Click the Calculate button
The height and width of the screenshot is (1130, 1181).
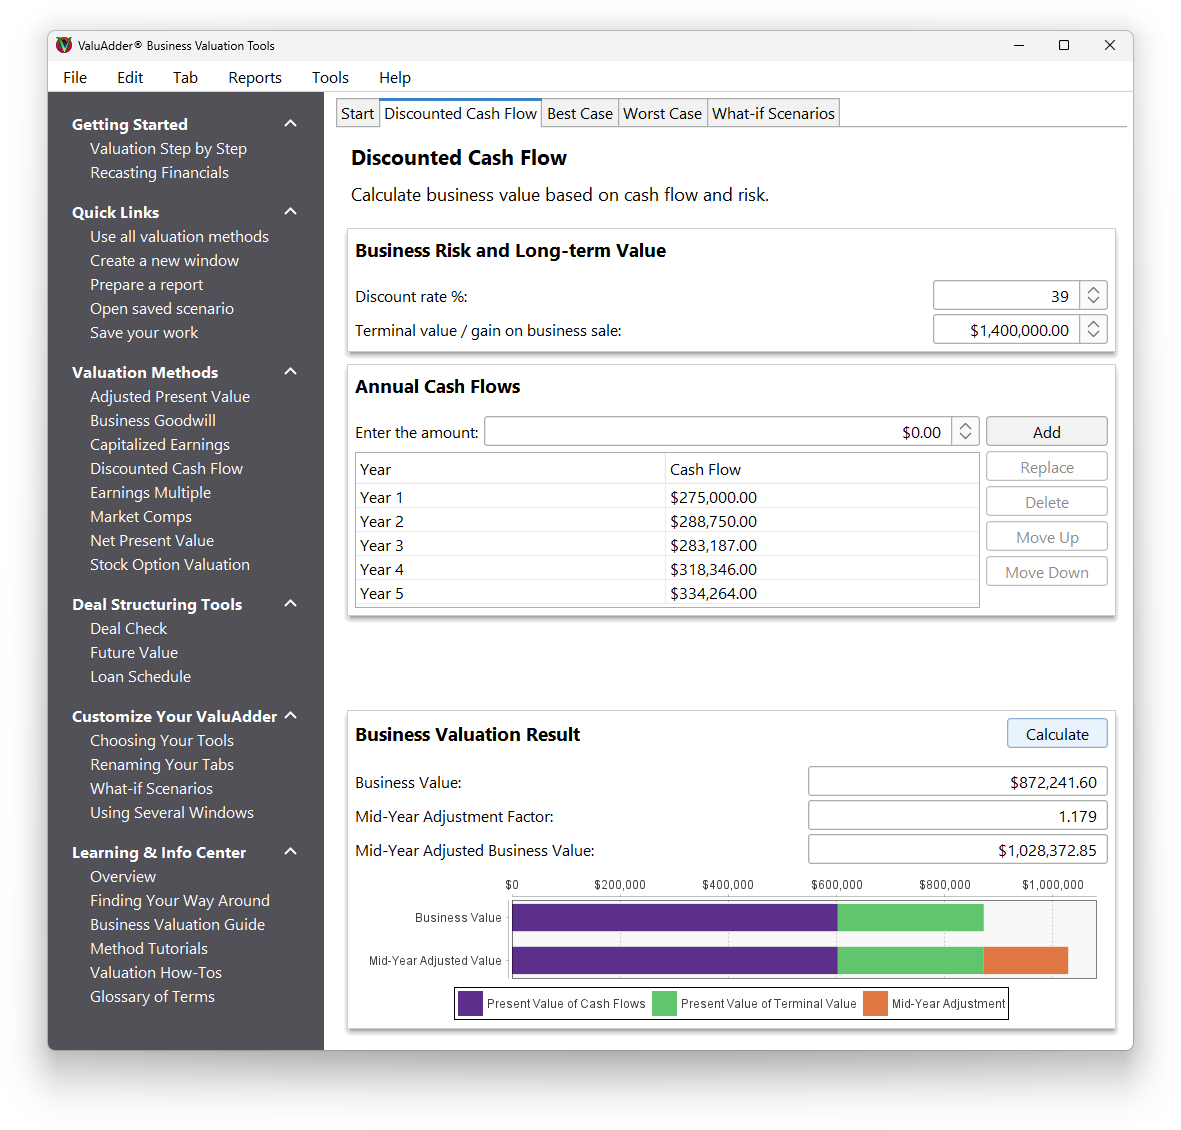[x=1057, y=733]
